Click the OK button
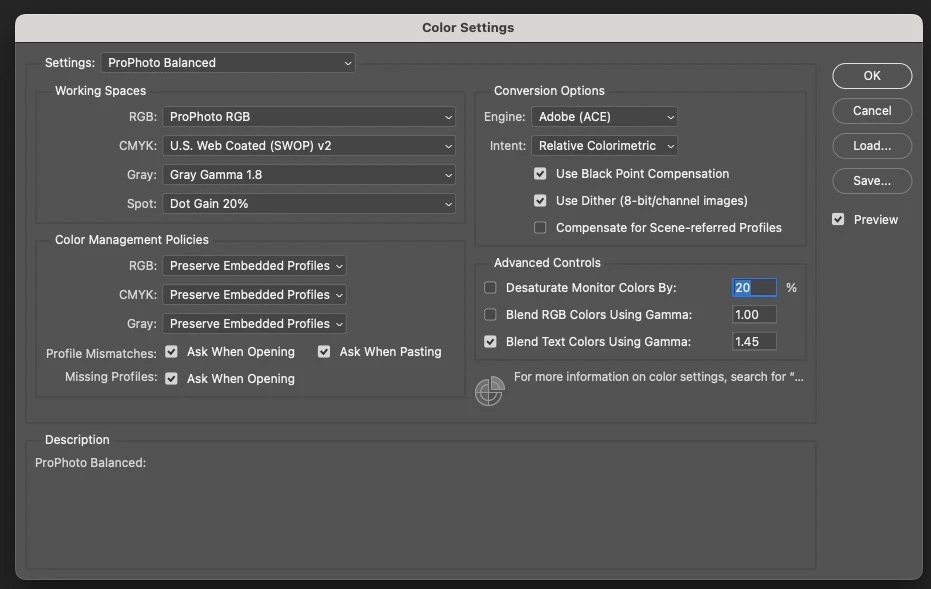The width and height of the screenshot is (931, 589). (x=872, y=76)
